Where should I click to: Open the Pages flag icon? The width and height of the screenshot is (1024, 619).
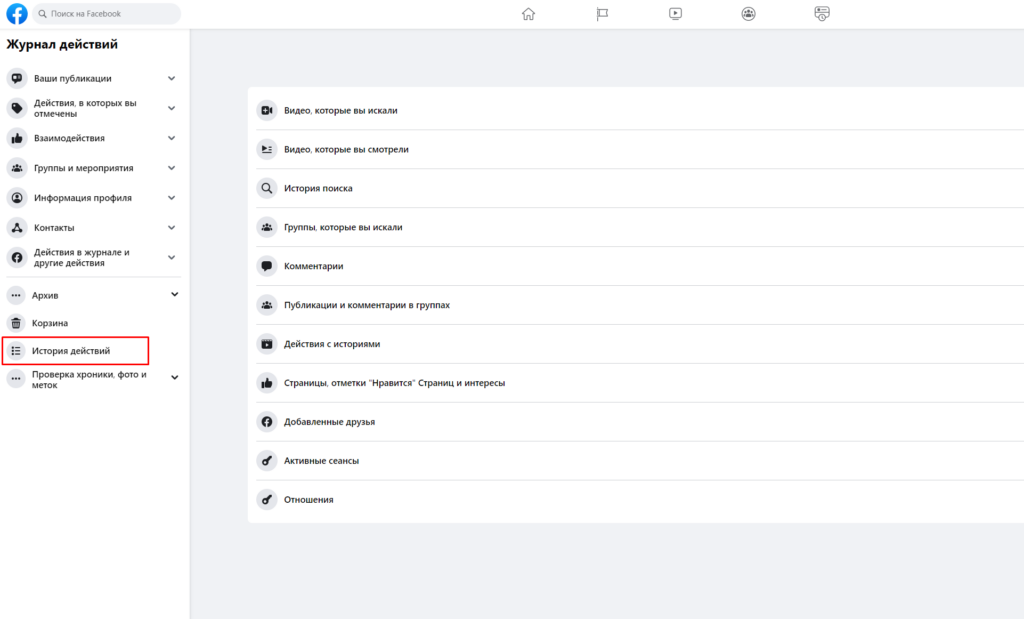click(603, 14)
